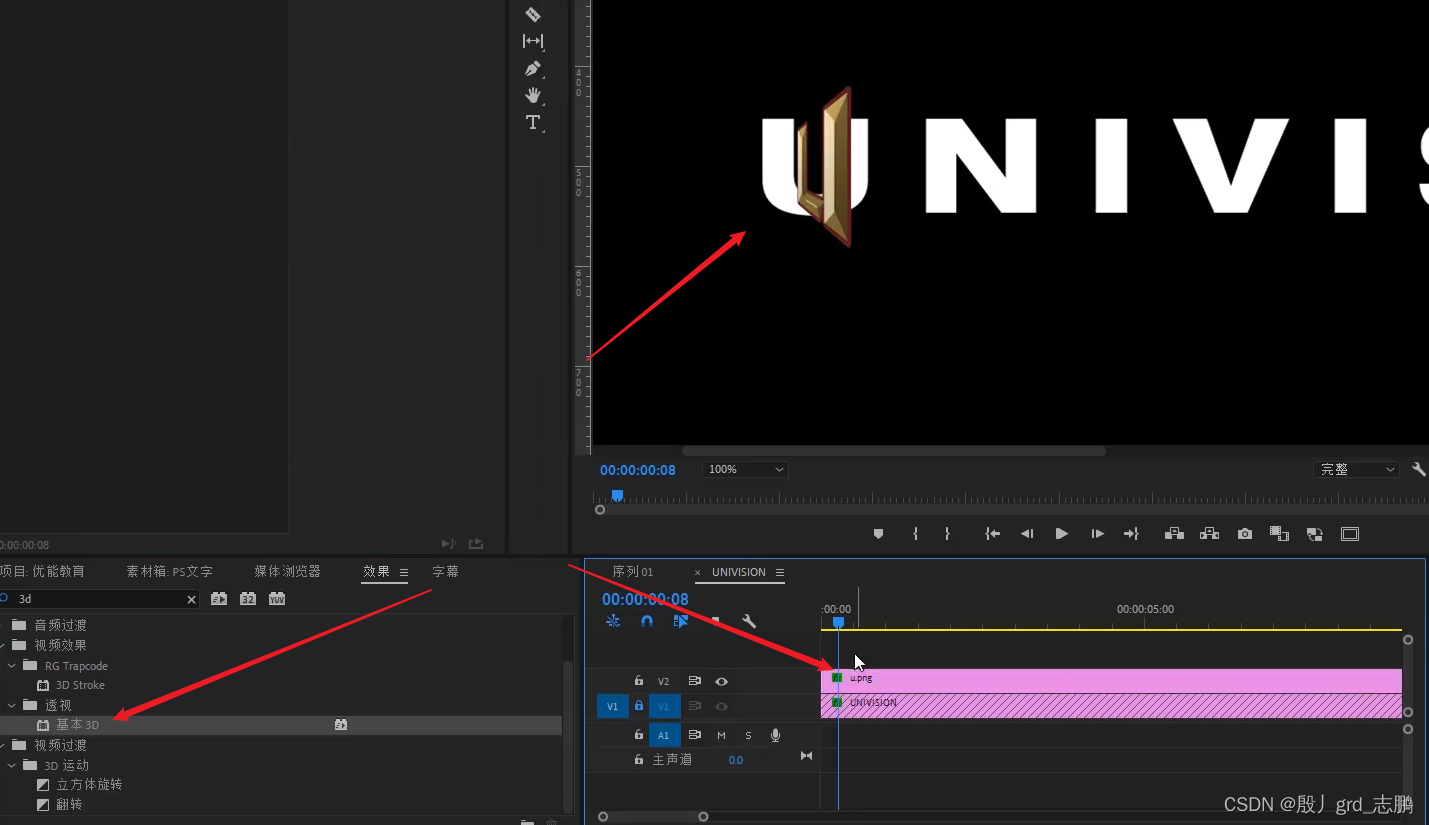Toggle nest sequence insert mode in timeline
This screenshot has height=825, width=1429.
pyautogui.click(x=613, y=621)
